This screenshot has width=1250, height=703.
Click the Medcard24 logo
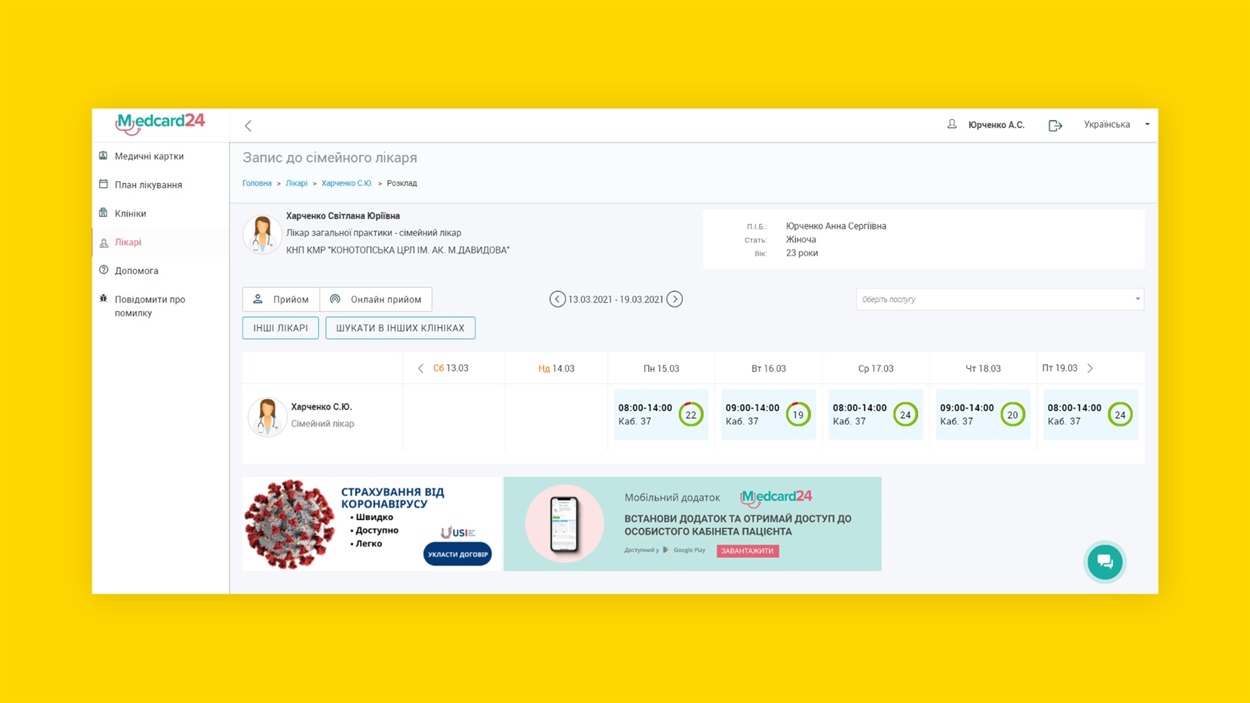click(160, 123)
